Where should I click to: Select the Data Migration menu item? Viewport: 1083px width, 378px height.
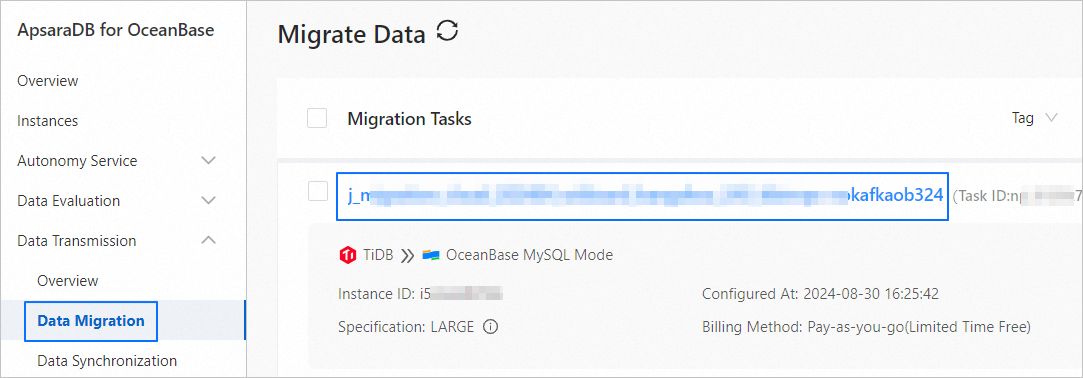point(91,321)
